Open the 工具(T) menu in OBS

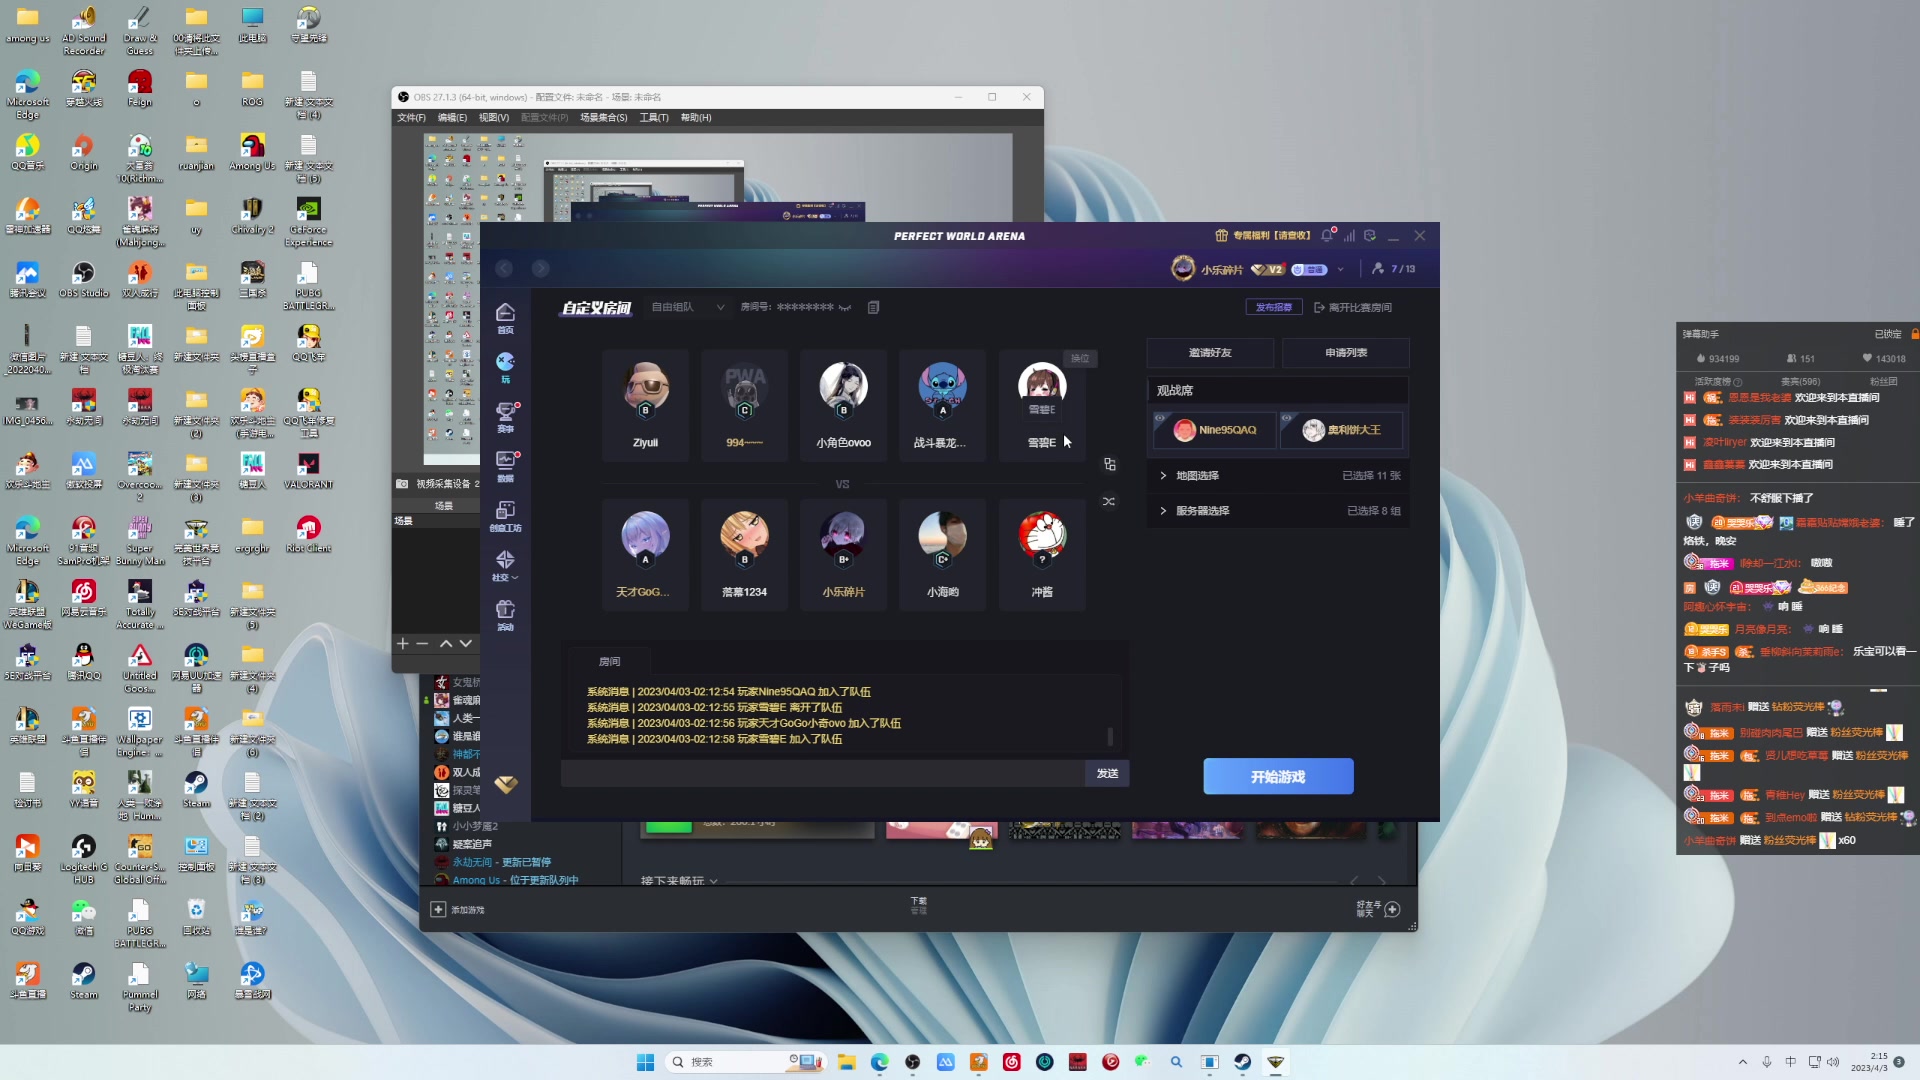[x=654, y=118]
